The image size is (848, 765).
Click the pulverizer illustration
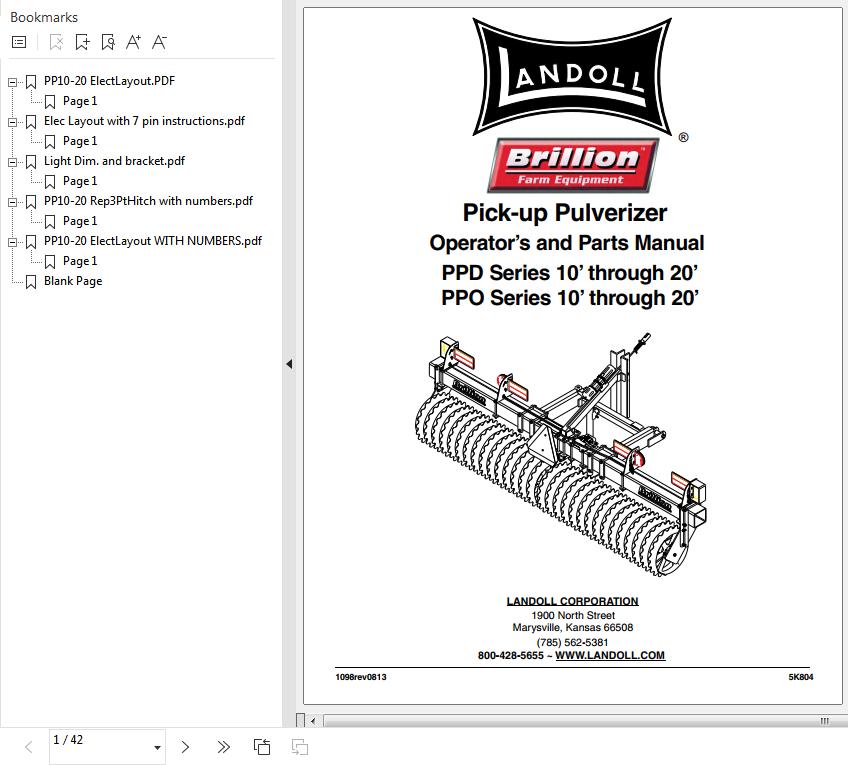[560, 455]
